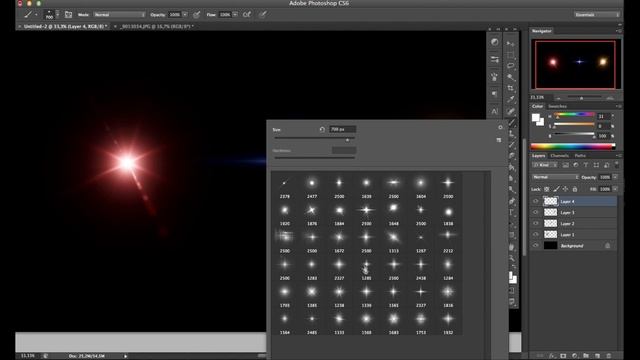Open the Opacity dropdown in options bar
This screenshot has width=640, height=360.
coord(185,15)
